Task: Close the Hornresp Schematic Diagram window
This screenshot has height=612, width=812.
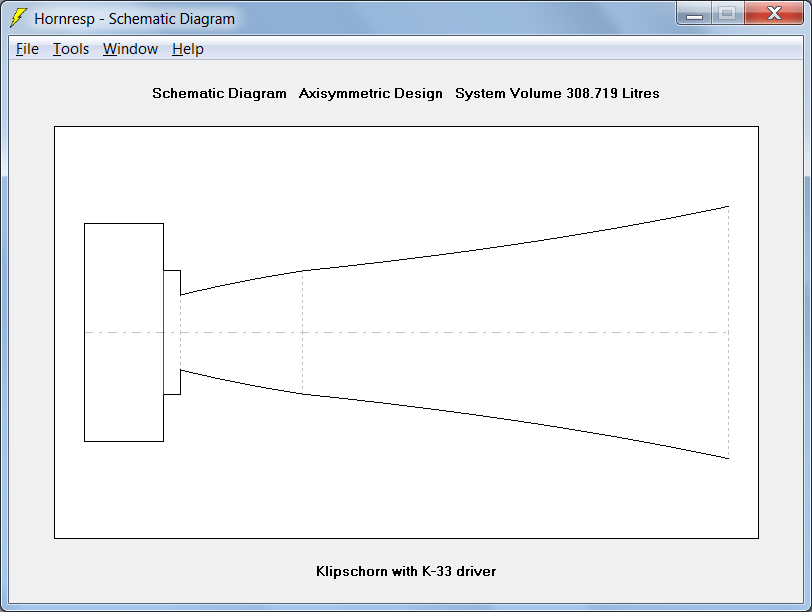Action: pos(774,14)
